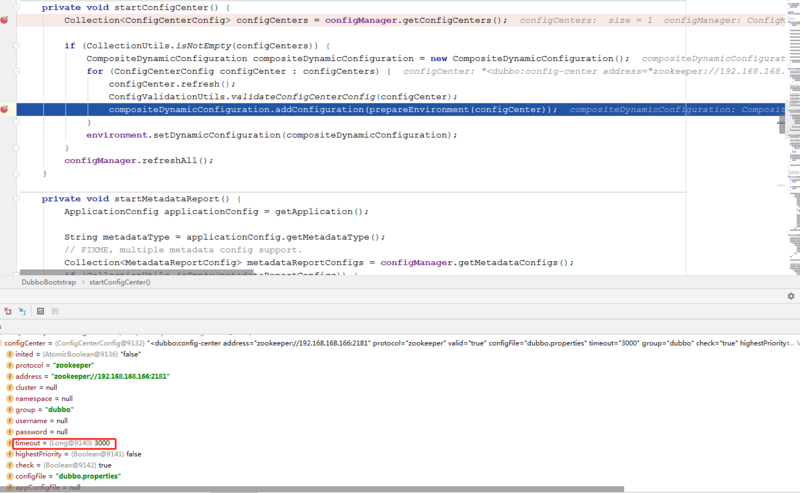Select the appConfigFile = null row

(x=400, y=487)
